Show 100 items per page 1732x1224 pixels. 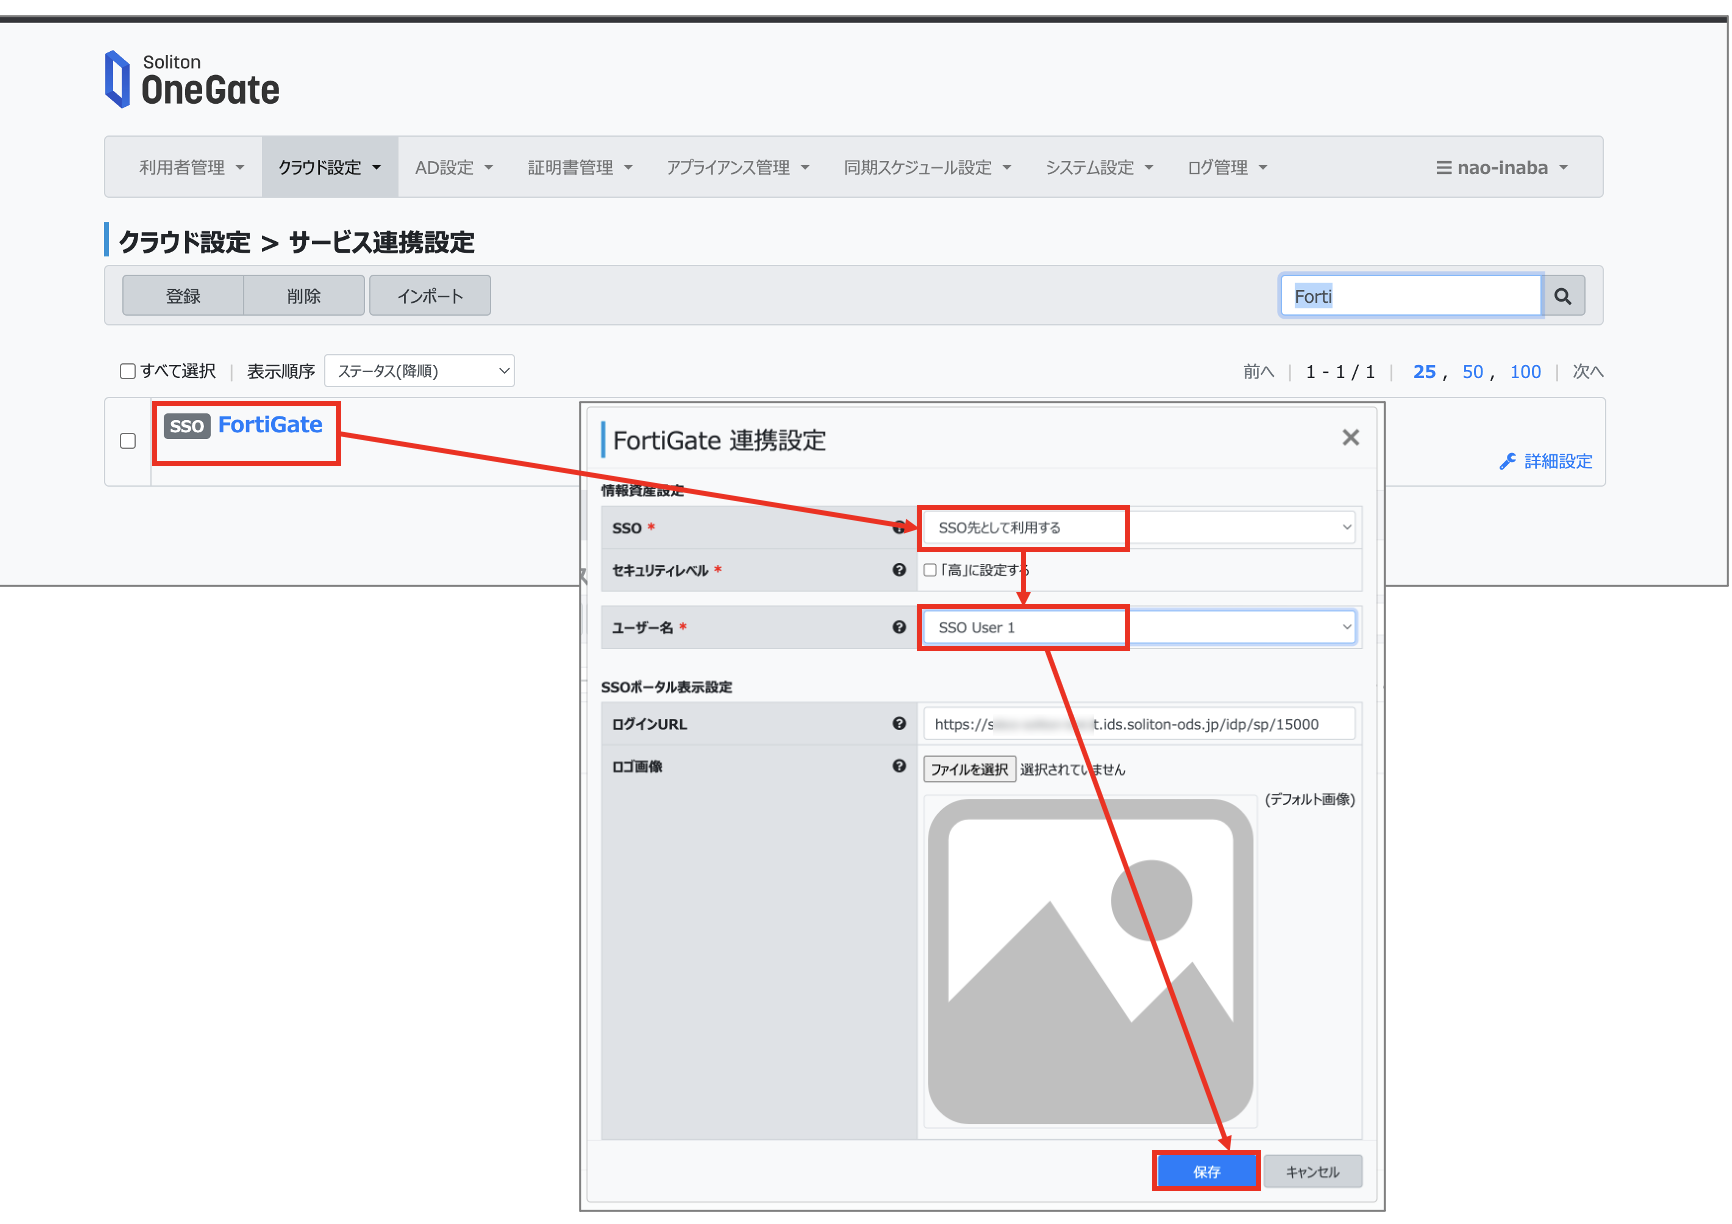click(x=1526, y=372)
